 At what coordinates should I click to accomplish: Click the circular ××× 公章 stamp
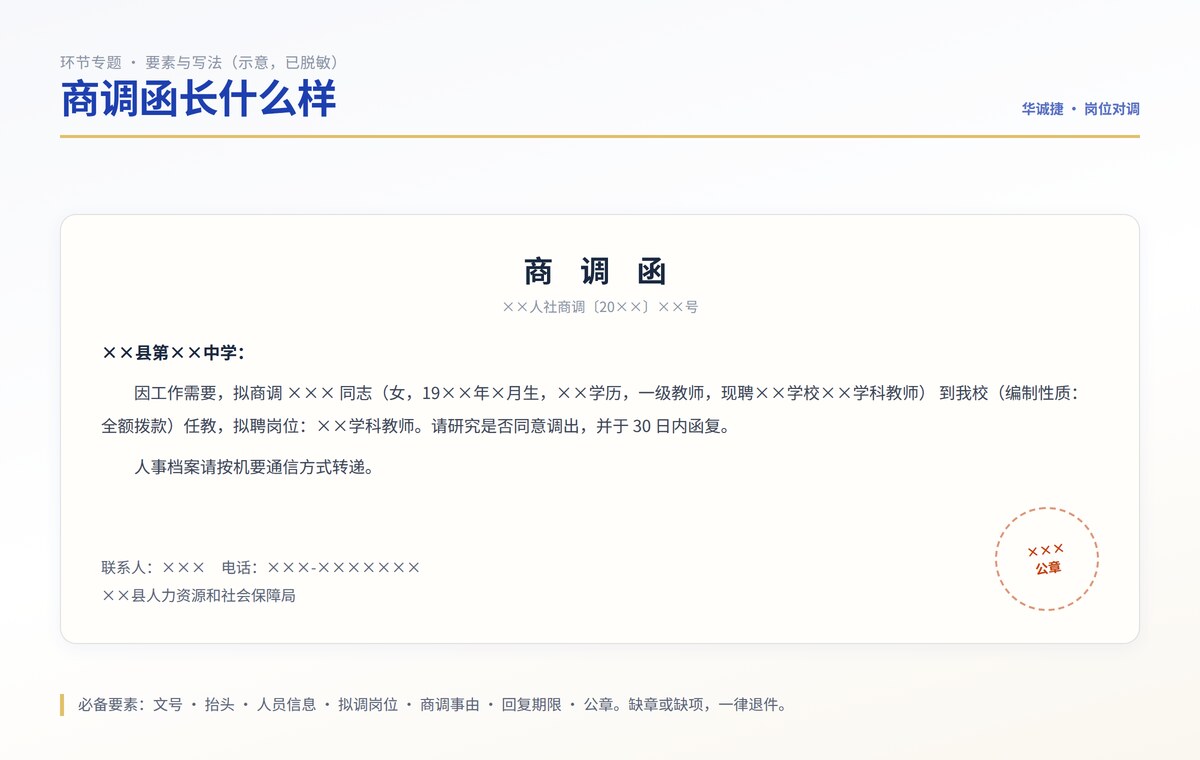click(x=1047, y=559)
